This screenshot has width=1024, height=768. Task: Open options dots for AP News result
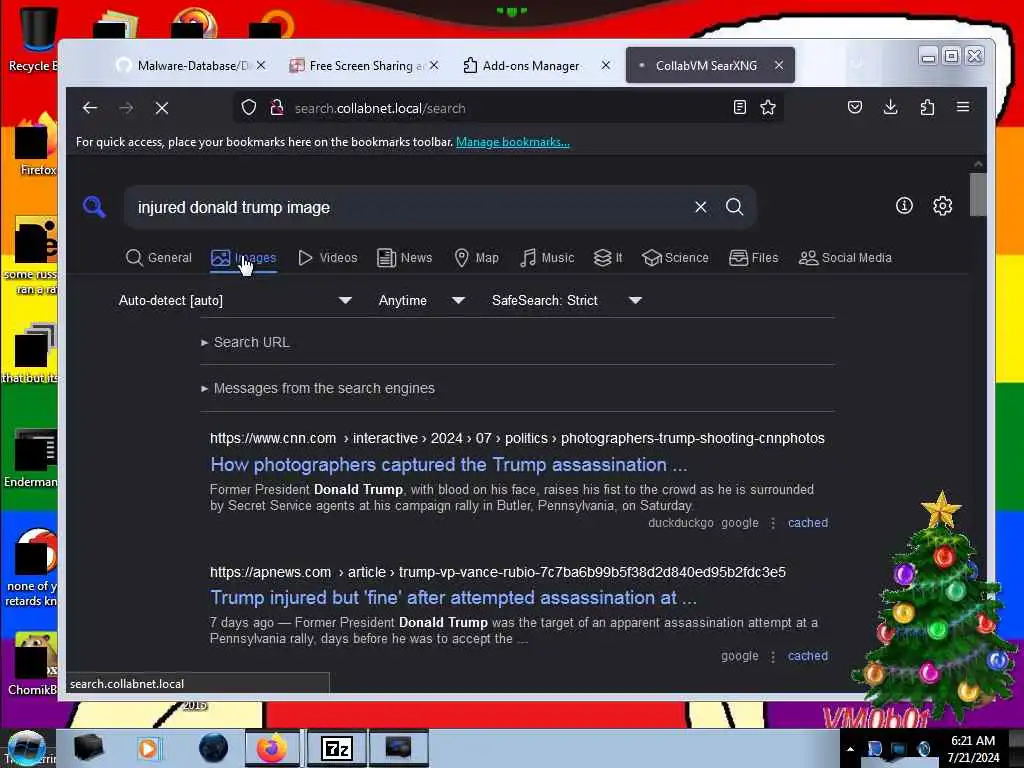(x=773, y=656)
